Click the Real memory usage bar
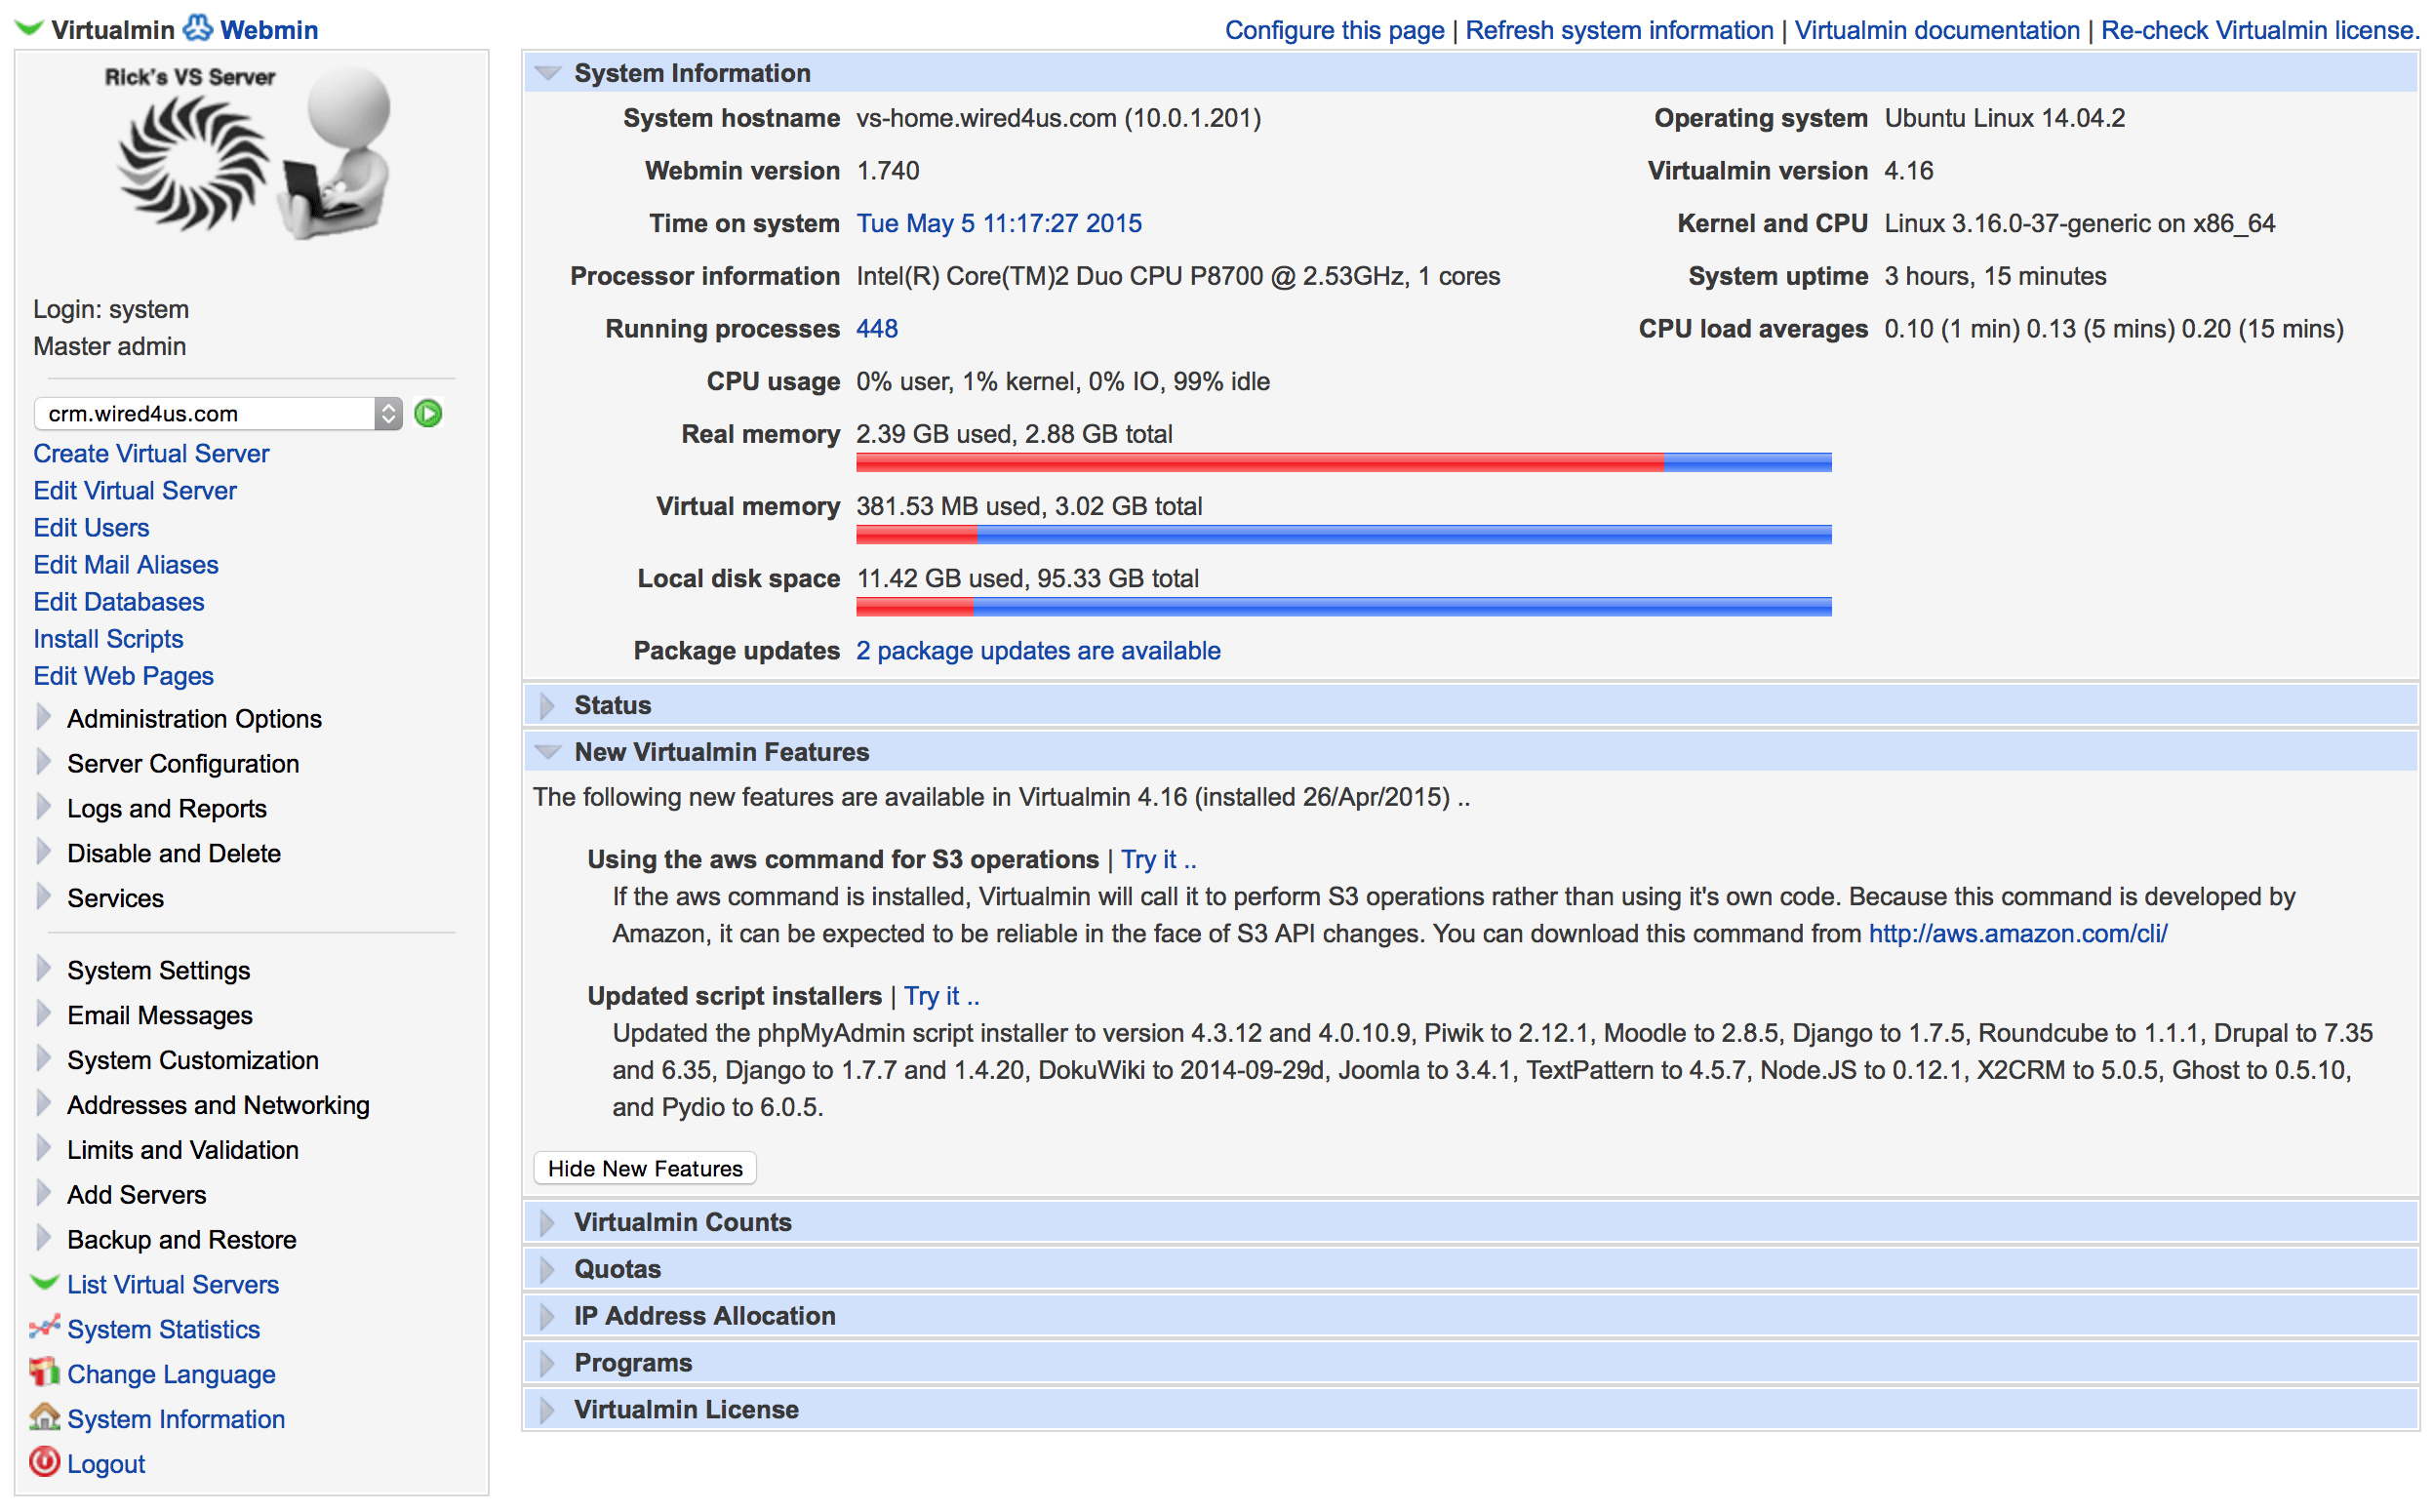Viewport: 2433px width, 1512px height. pyautogui.click(x=1344, y=462)
